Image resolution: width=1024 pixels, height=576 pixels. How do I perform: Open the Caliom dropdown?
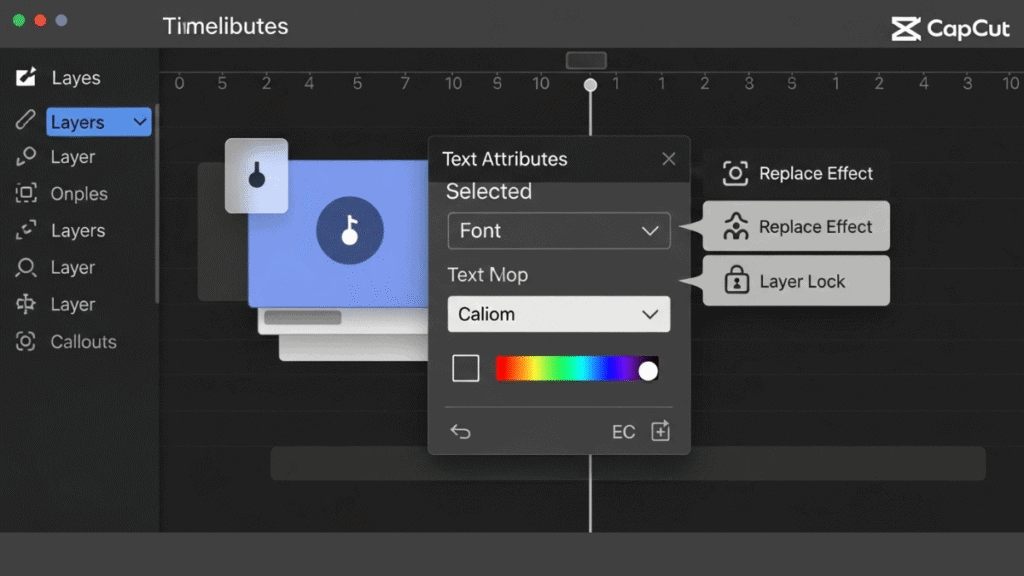click(x=558, y=314)
